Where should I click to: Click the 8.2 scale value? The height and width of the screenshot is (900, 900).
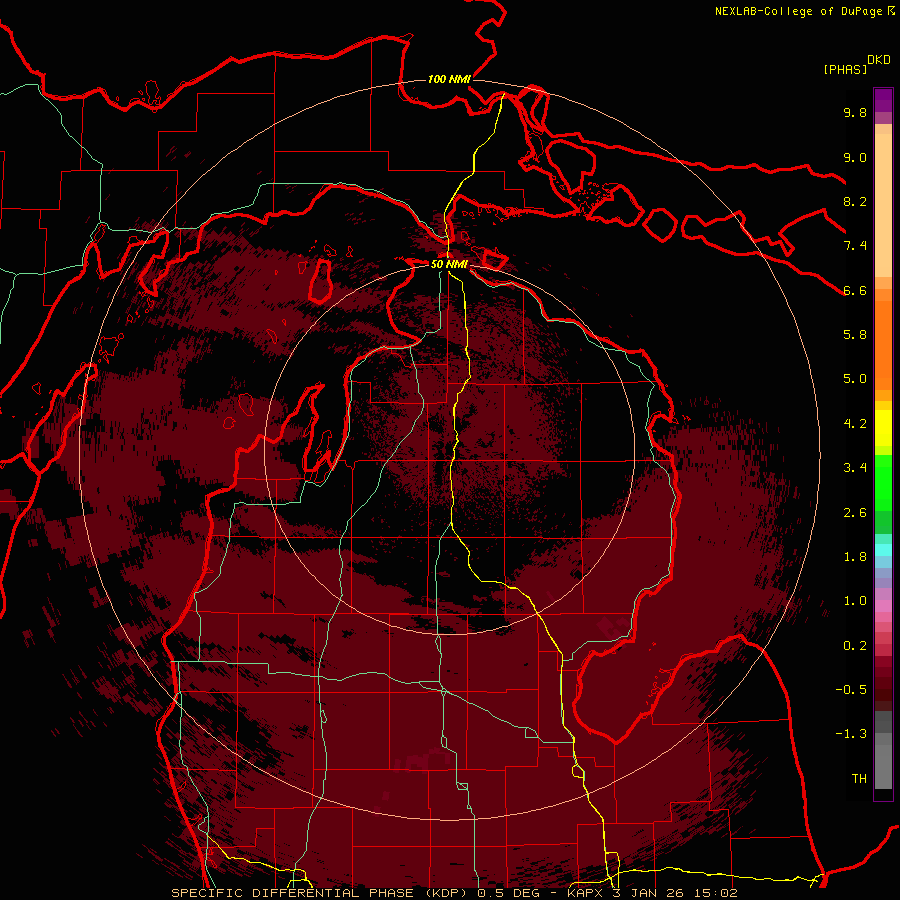coord(855,201)
